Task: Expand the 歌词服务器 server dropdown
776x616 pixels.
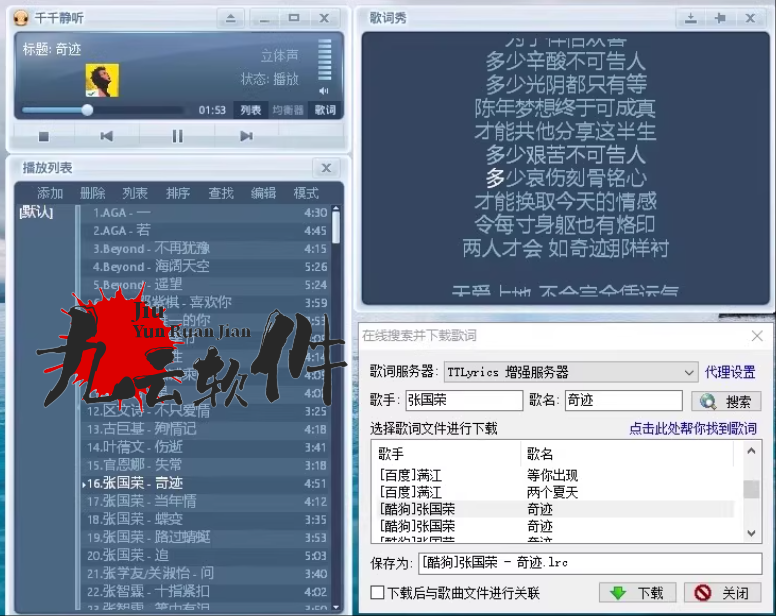Action: pyautogui.click(x=688, y=372)
